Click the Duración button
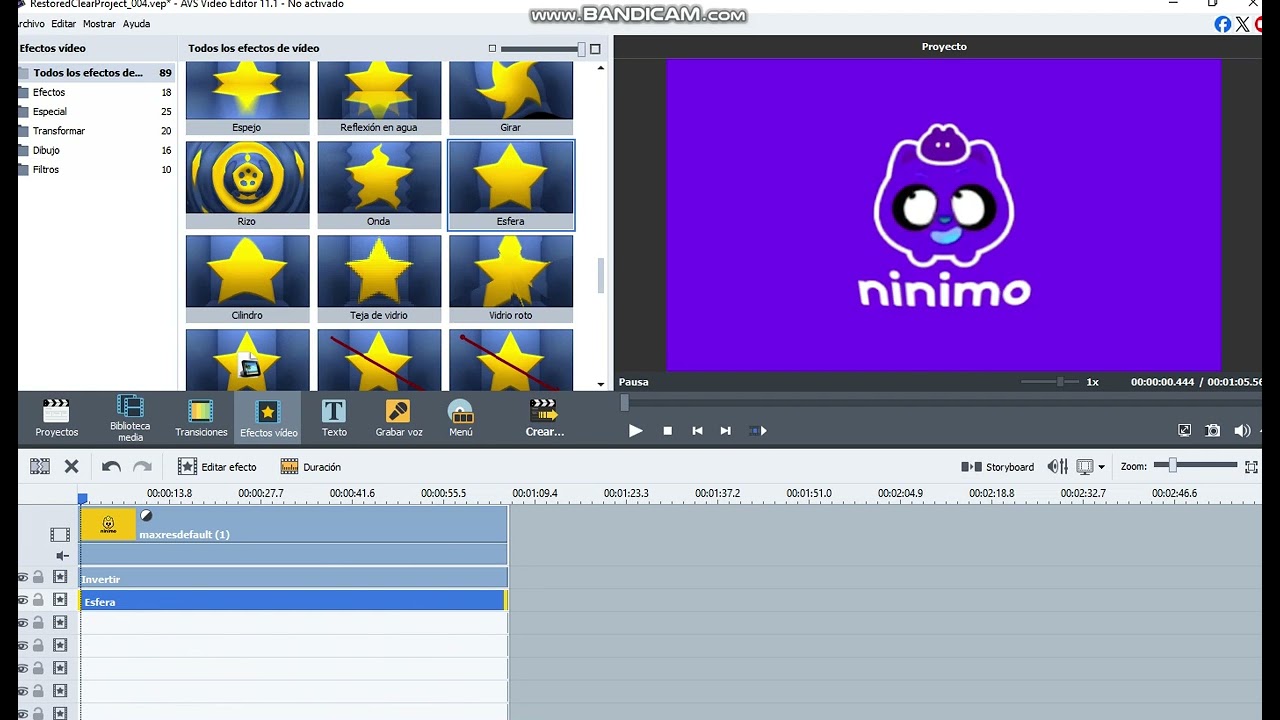Viewport: 1280px width, 720px height. click(311, 467)
